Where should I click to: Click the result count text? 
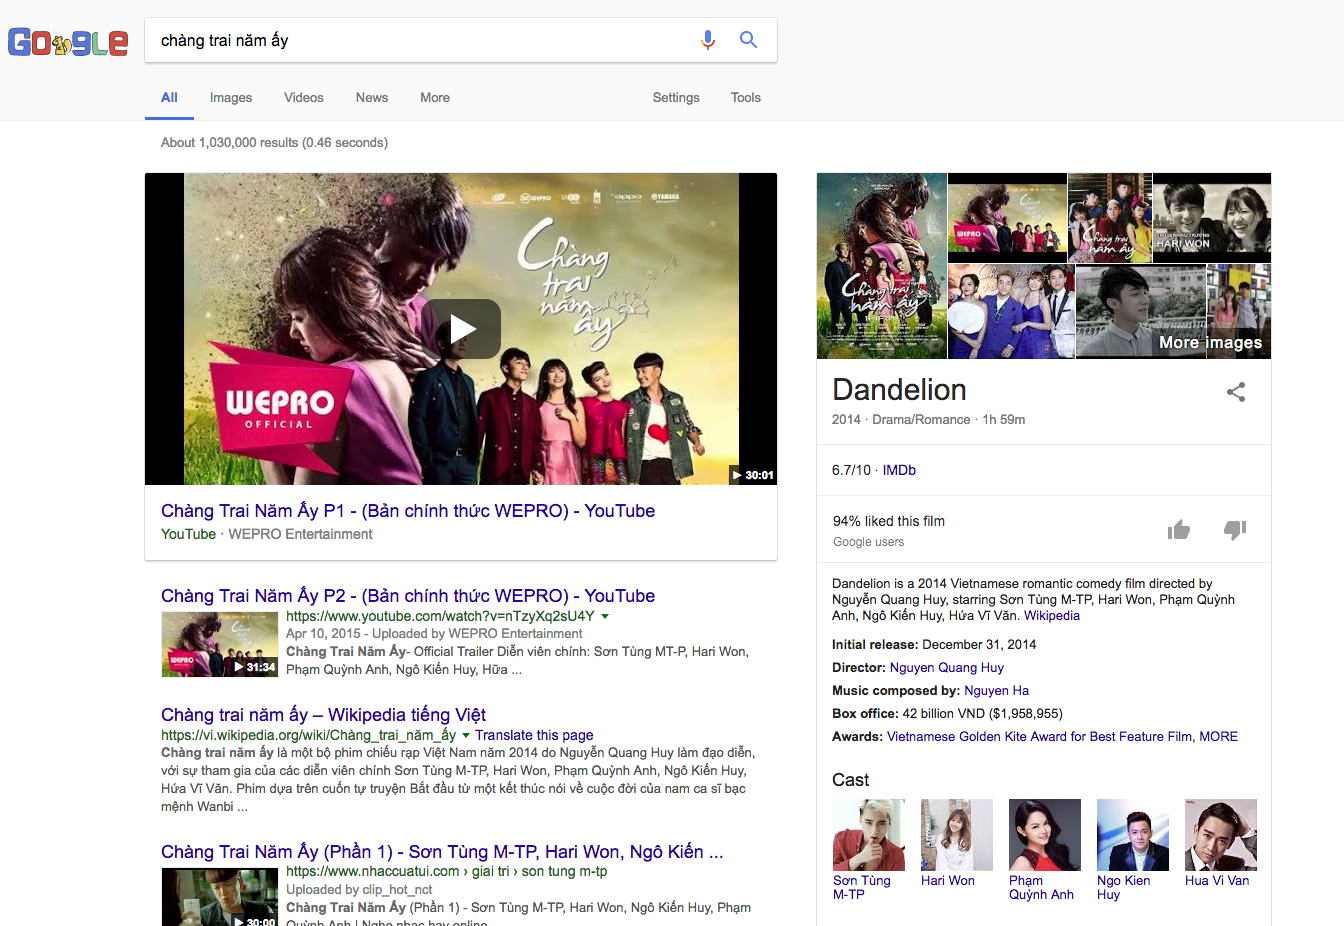[274, 143]
